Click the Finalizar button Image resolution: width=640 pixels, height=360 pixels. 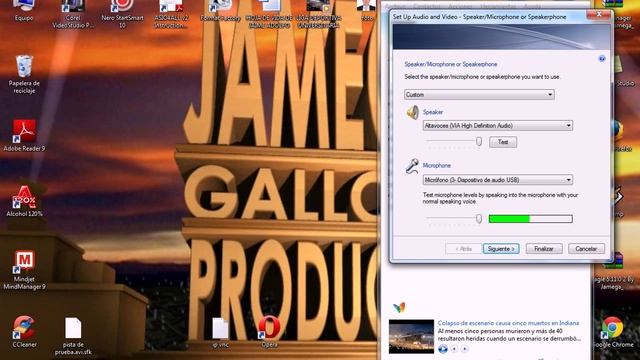pyautogui.click(x=544, y=249)
